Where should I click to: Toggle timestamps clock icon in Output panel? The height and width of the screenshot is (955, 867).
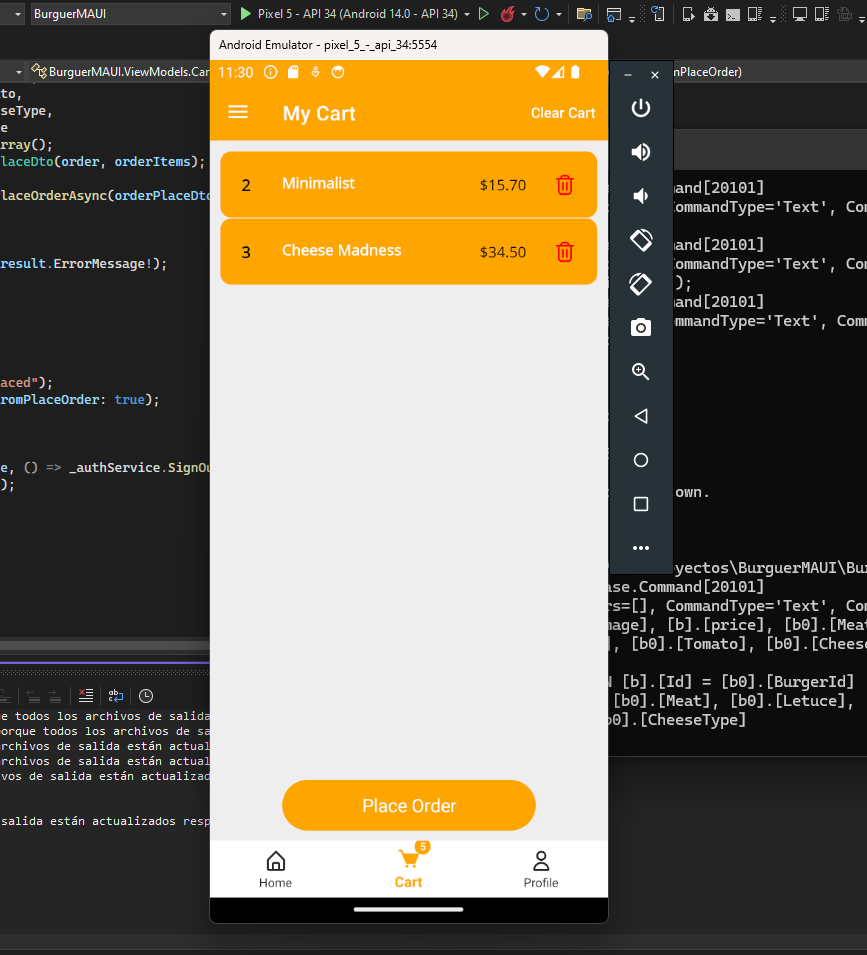click(146, 696)
